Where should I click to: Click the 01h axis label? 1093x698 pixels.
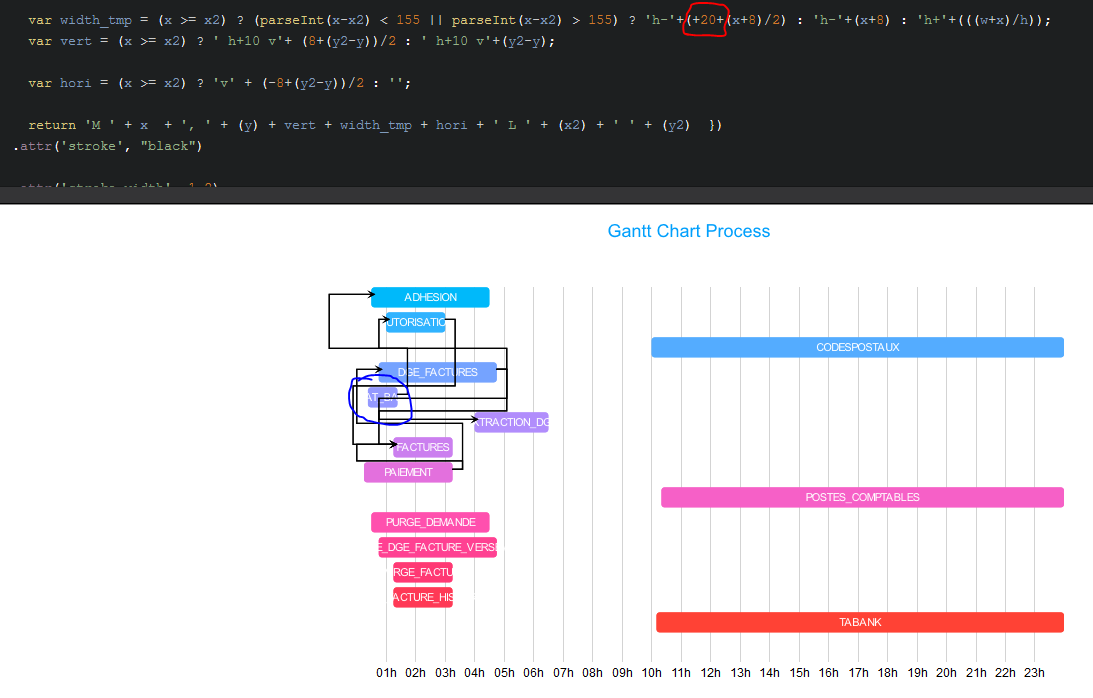386,673
